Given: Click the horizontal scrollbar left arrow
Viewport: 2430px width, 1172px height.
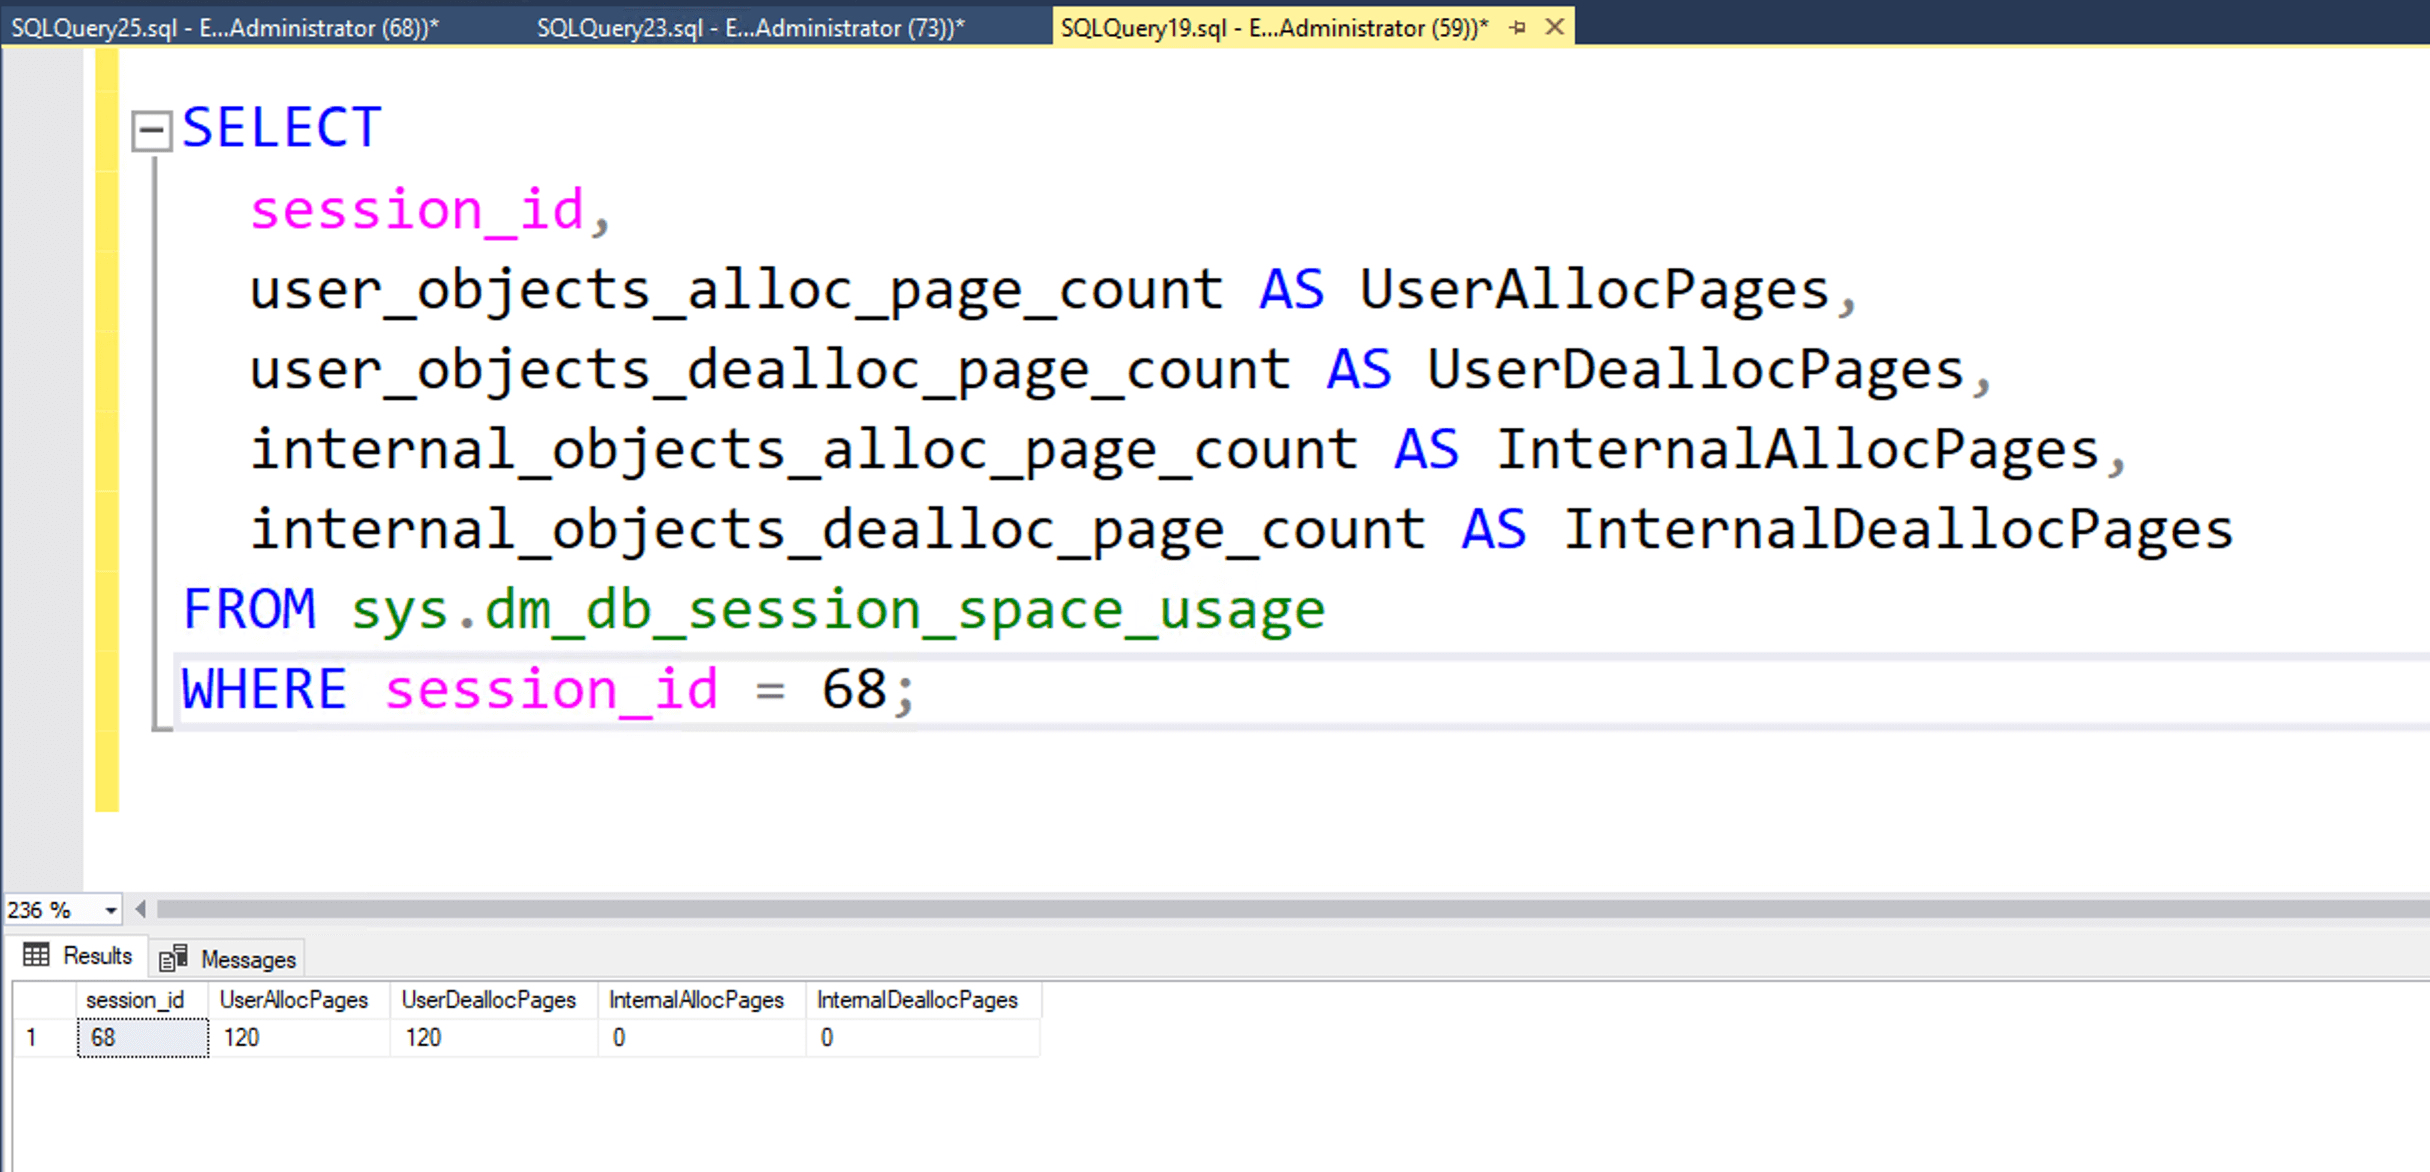Looking at the screenshot, I should [x=141, y=909].
